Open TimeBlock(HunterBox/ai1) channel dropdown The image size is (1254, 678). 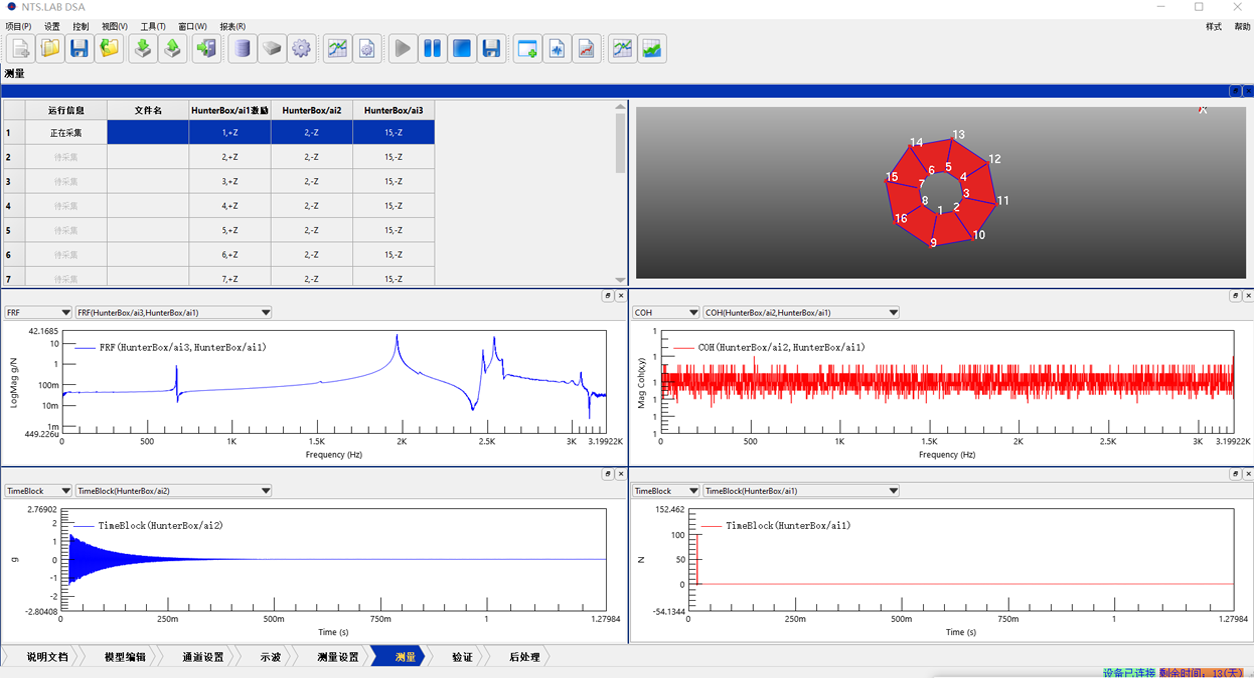coord(801,491)
